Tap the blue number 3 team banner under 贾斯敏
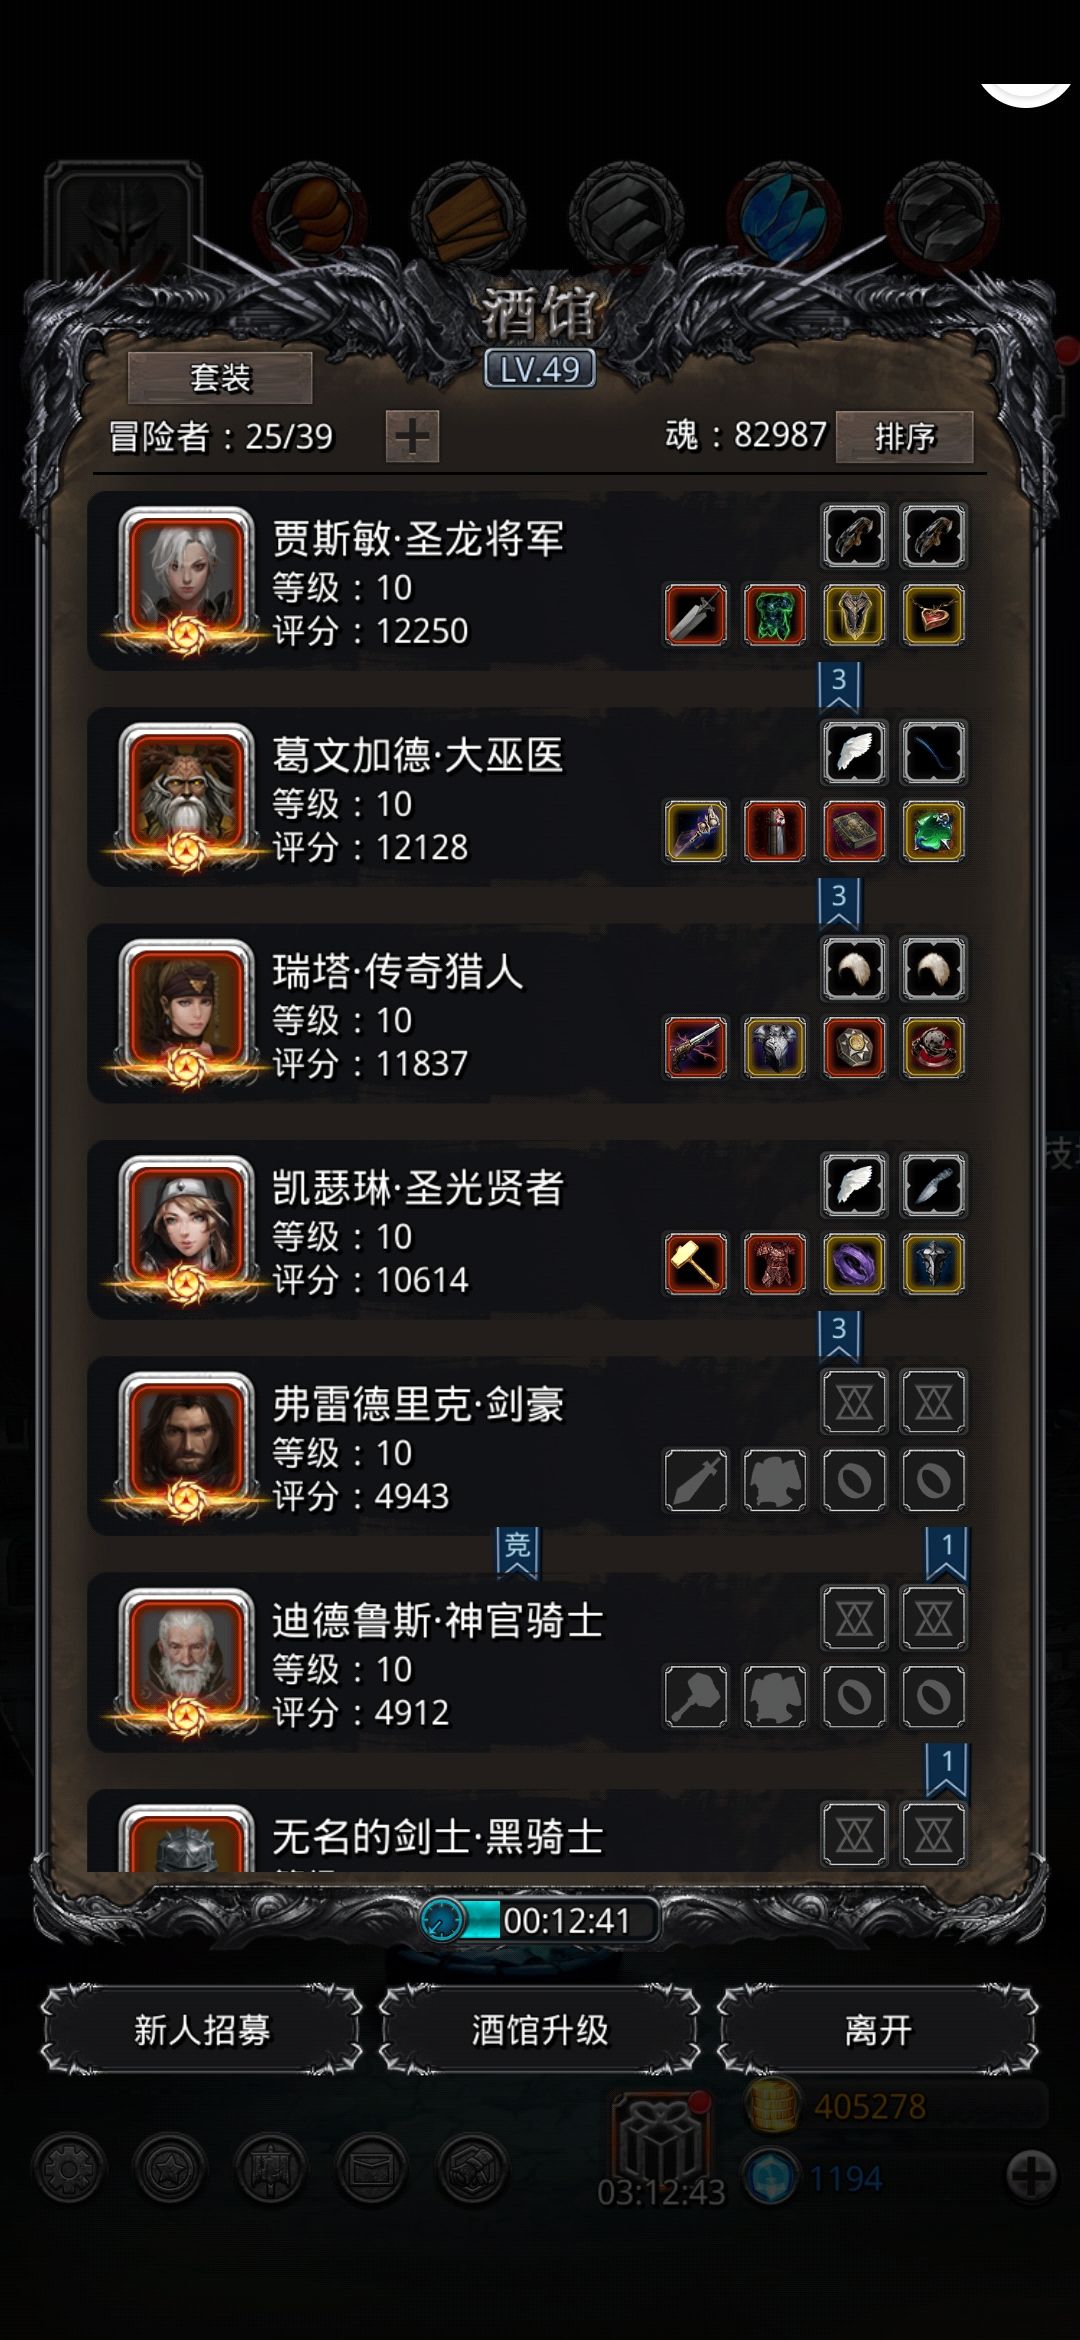 coord(839,685)
